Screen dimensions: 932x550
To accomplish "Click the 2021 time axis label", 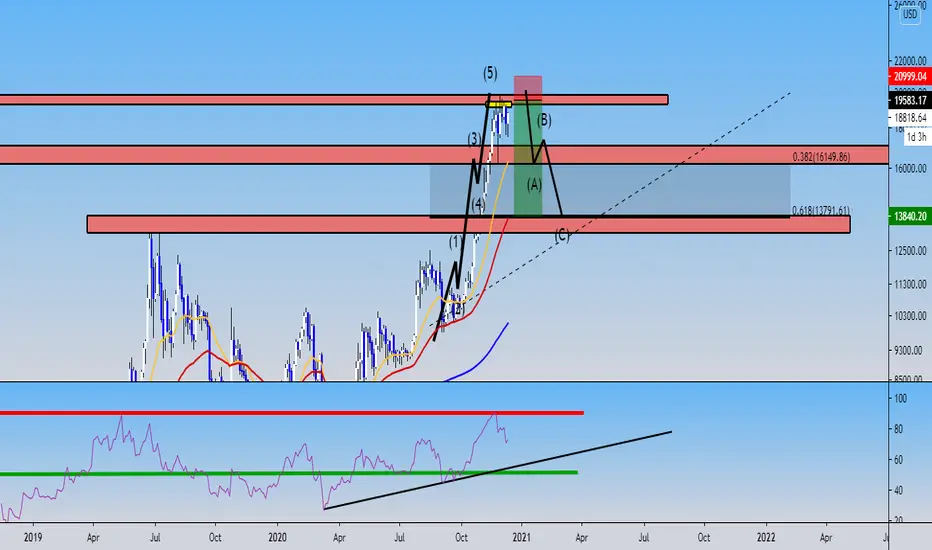I will coord(521,538).
